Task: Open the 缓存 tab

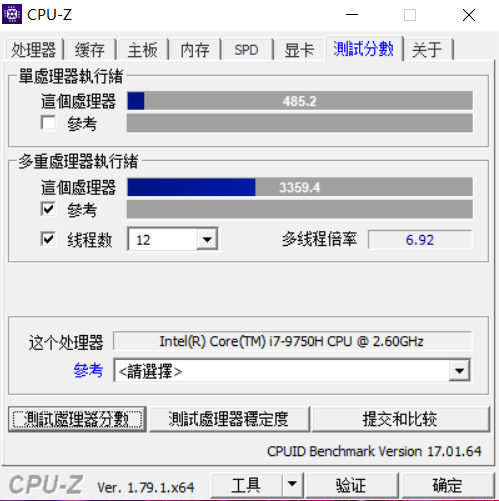Action: (90, 50)
